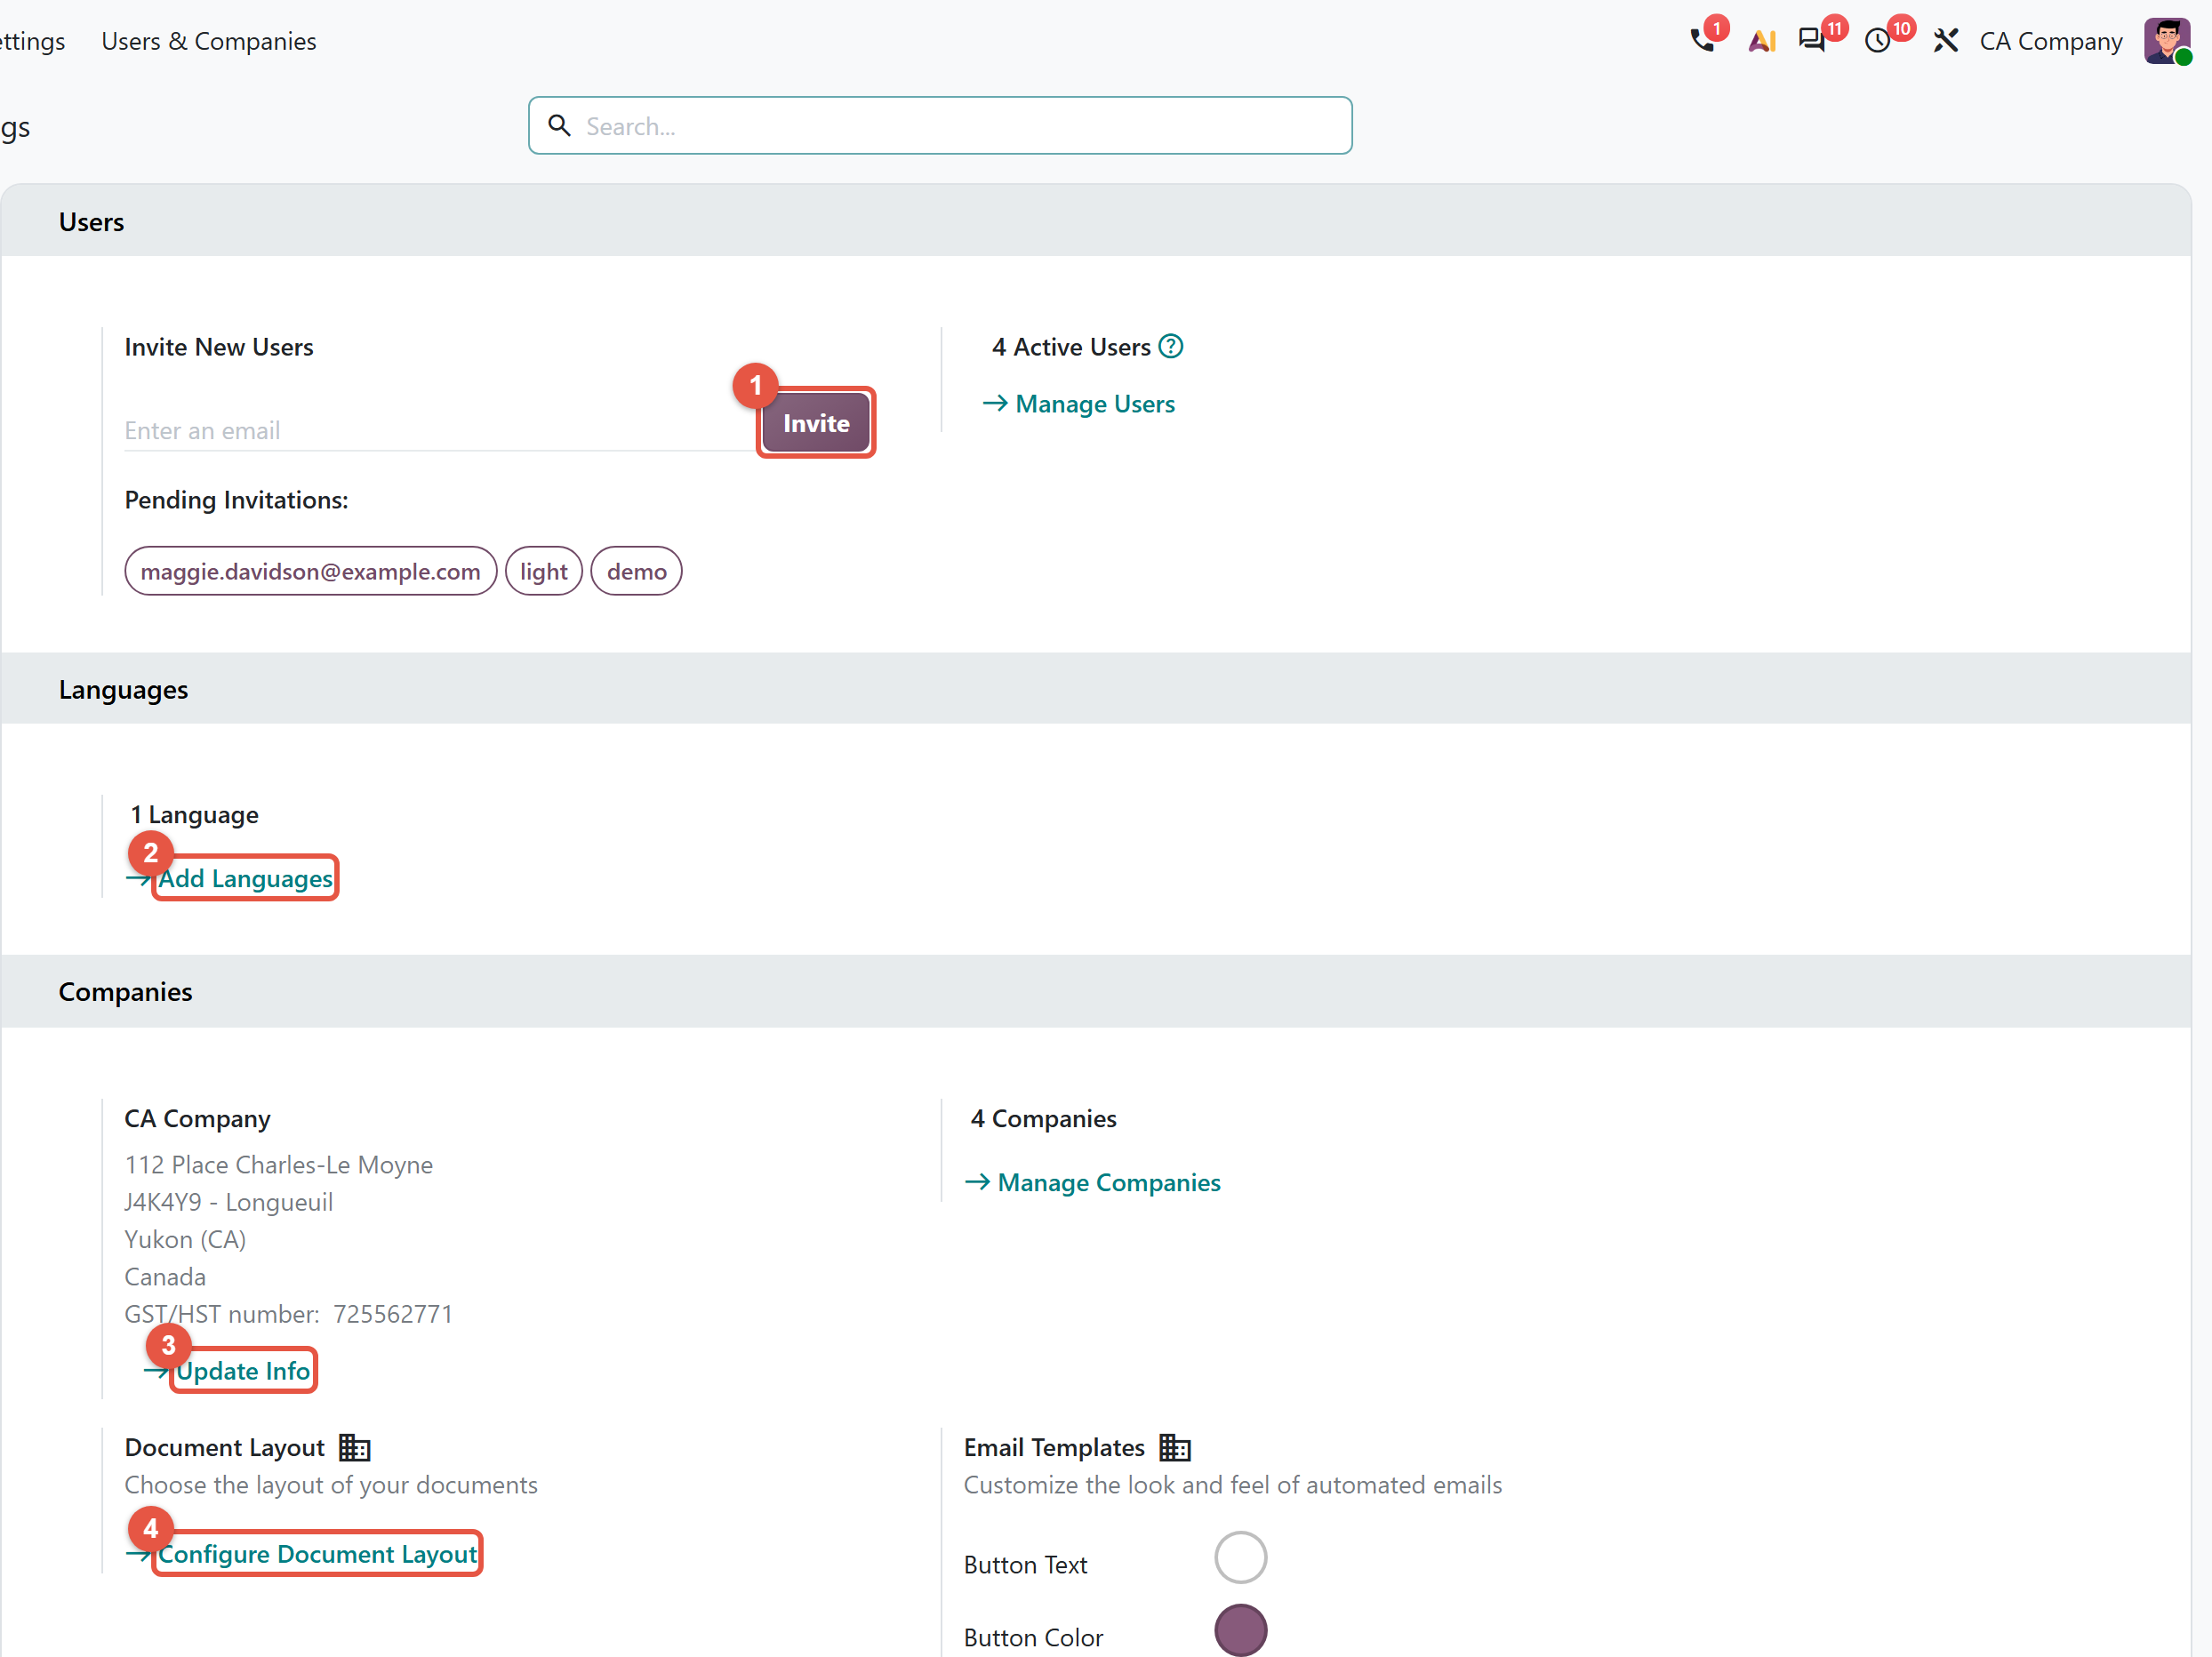The image size is (2212, 1657).
Task: Focus the Search settings field
Action: 940,125
